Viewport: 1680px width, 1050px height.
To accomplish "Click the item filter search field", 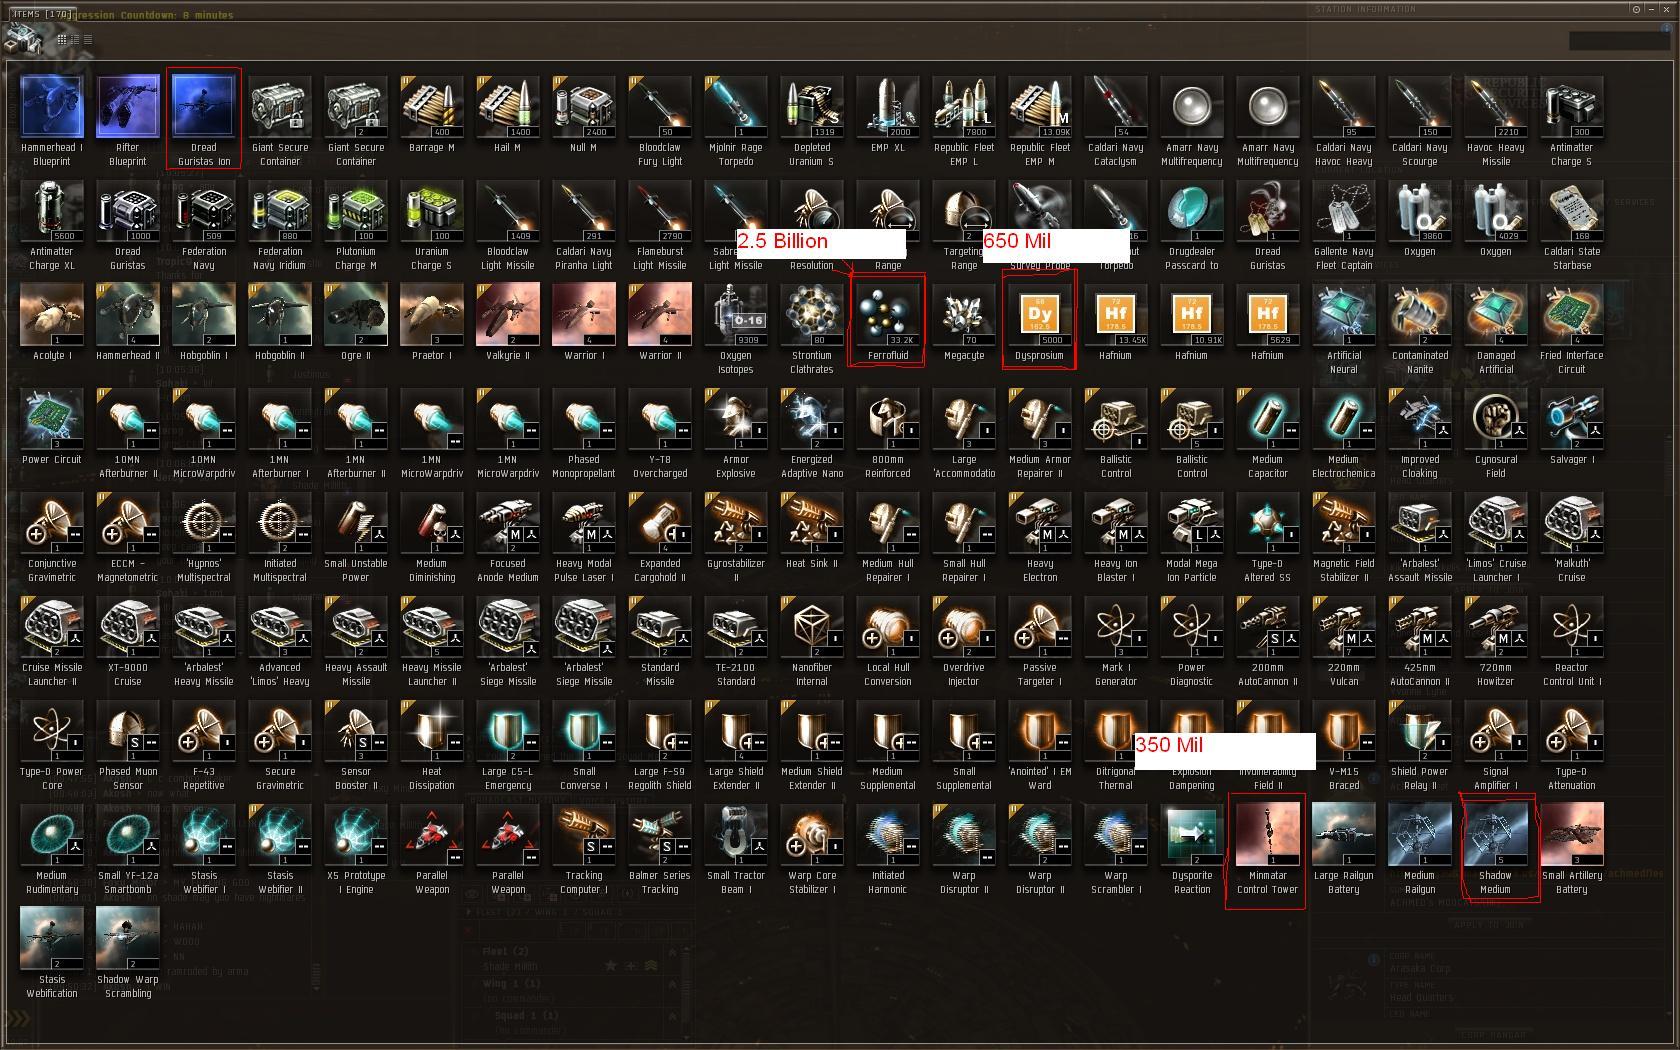I will [1619, 40].
